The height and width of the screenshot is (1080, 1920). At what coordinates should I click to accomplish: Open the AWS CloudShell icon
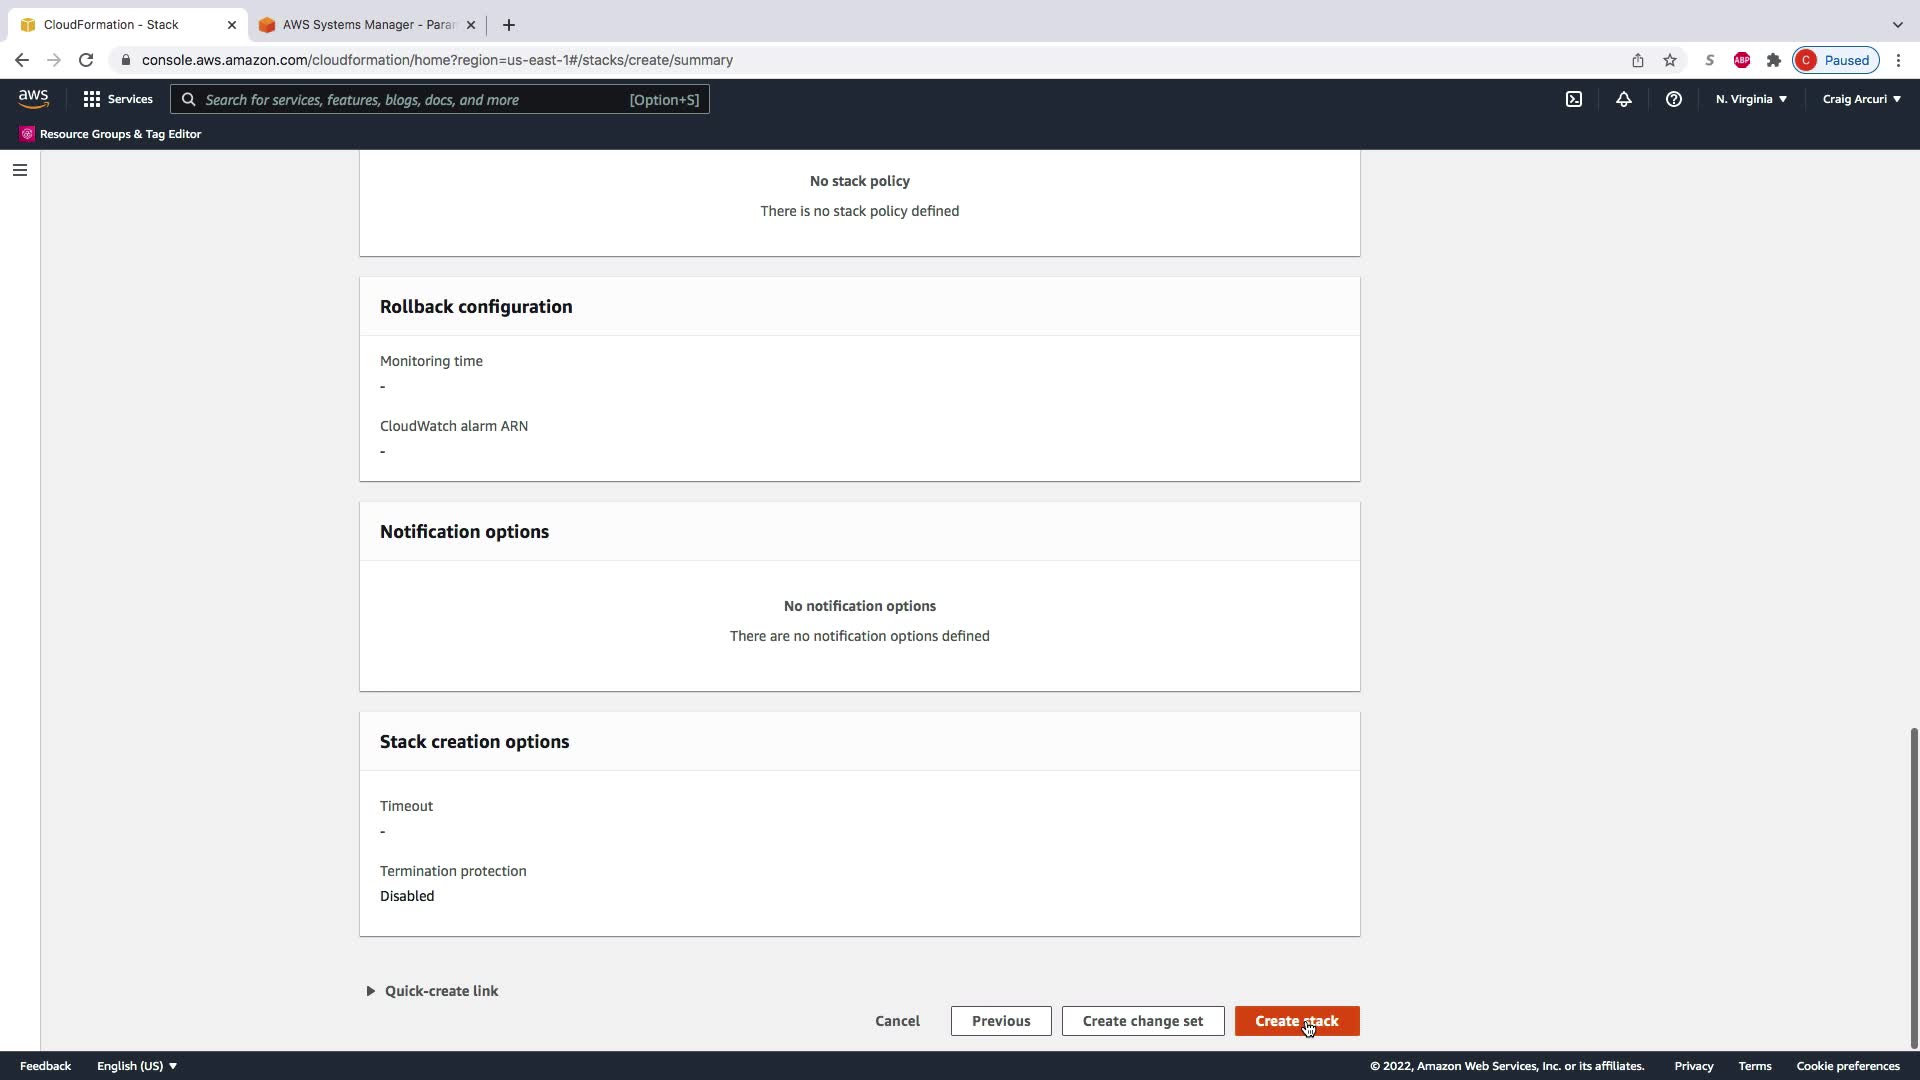click(x=1574, y=99)
